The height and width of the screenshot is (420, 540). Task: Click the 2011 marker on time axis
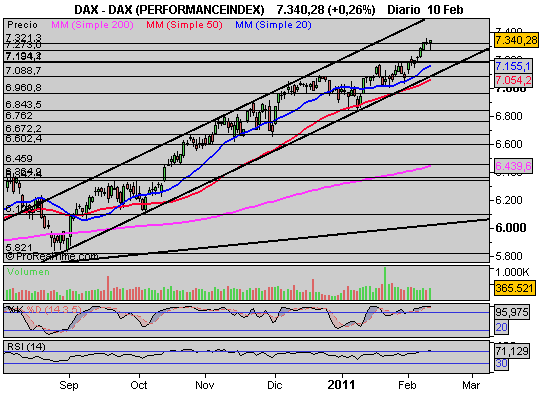click(341, 385)
